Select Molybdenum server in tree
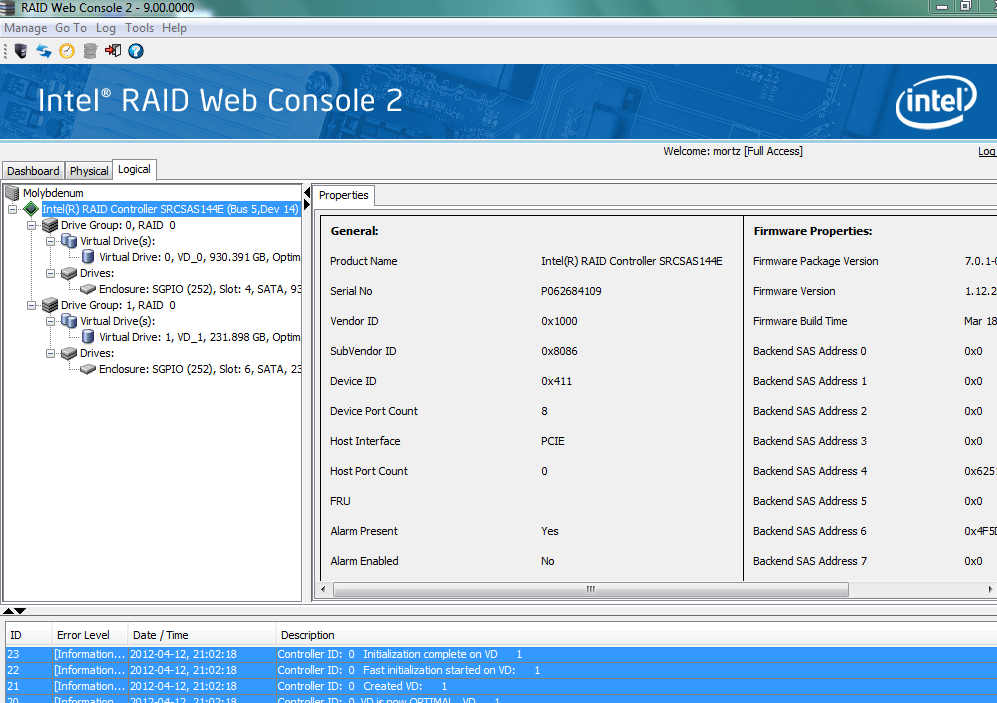The image size is (997, 703). tap(53, 193)
